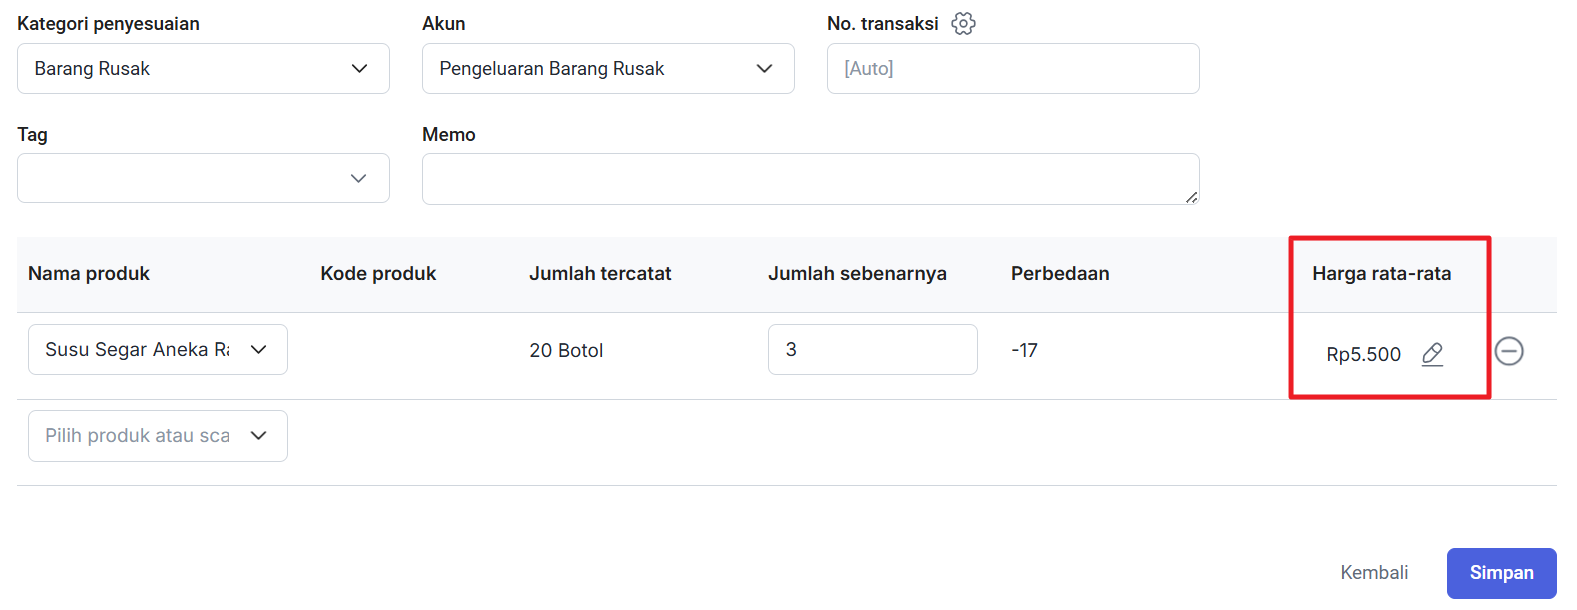Change the Susu Segar Aneka Rasa product selector
Screen dimensions: 1577x610
[x=158, y=350]
